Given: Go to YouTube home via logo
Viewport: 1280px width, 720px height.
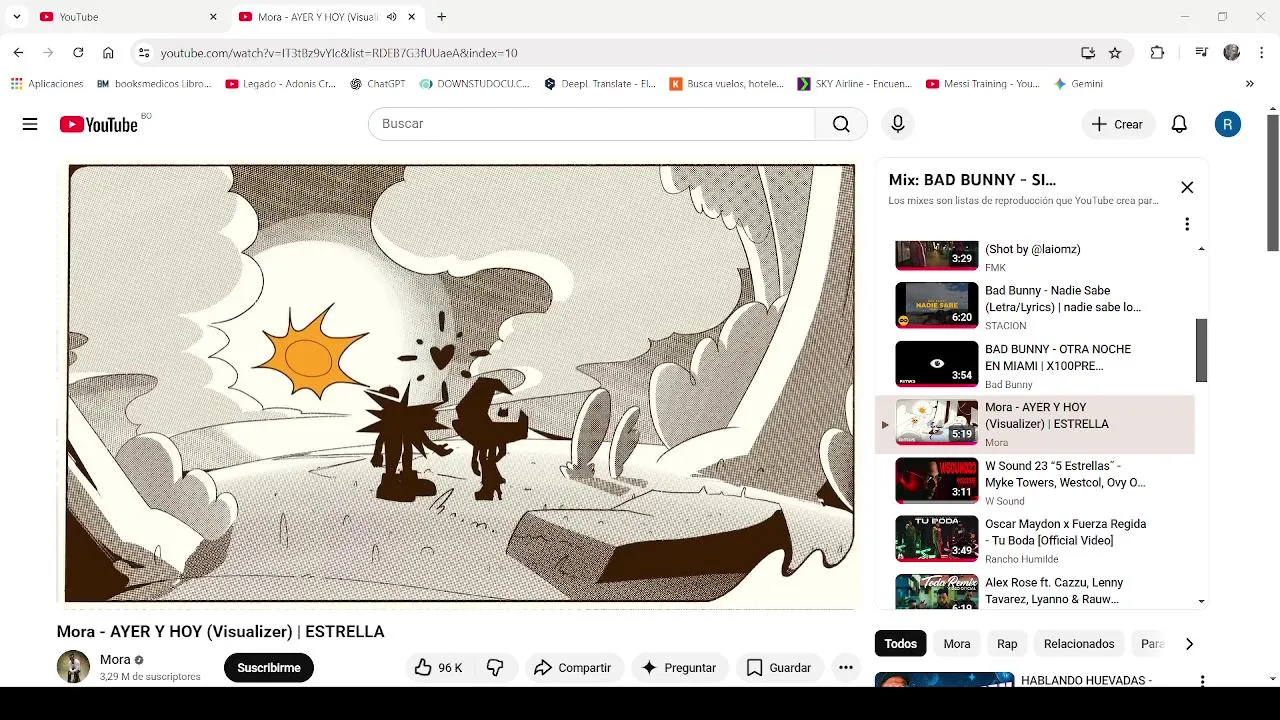Looking at the screenshot, I should click(x=98, y=124).
